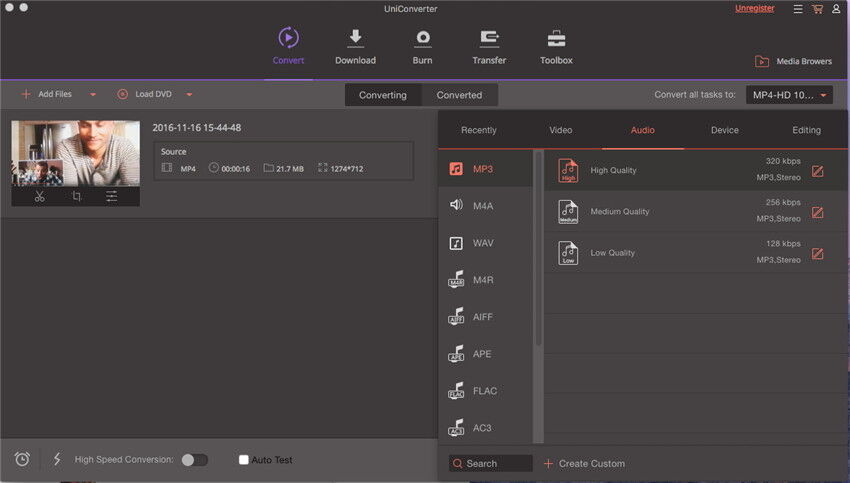The height and width of the screenshot is (483, 850).
Task: Expand the Add Files dropdown arrow
Action: 93,94
